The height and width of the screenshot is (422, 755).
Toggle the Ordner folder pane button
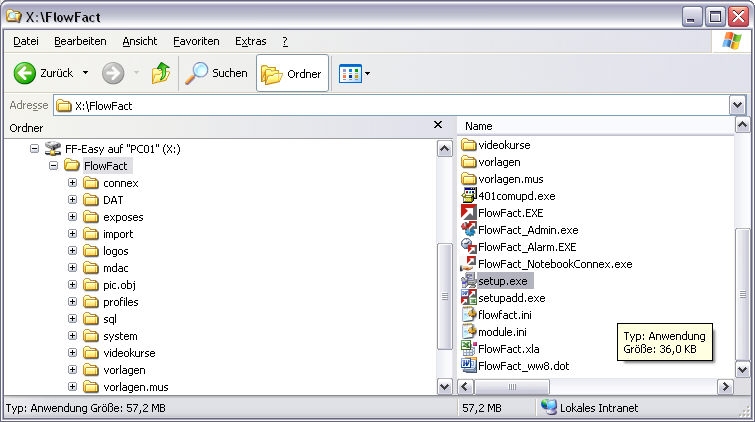[x=292, y=73]
